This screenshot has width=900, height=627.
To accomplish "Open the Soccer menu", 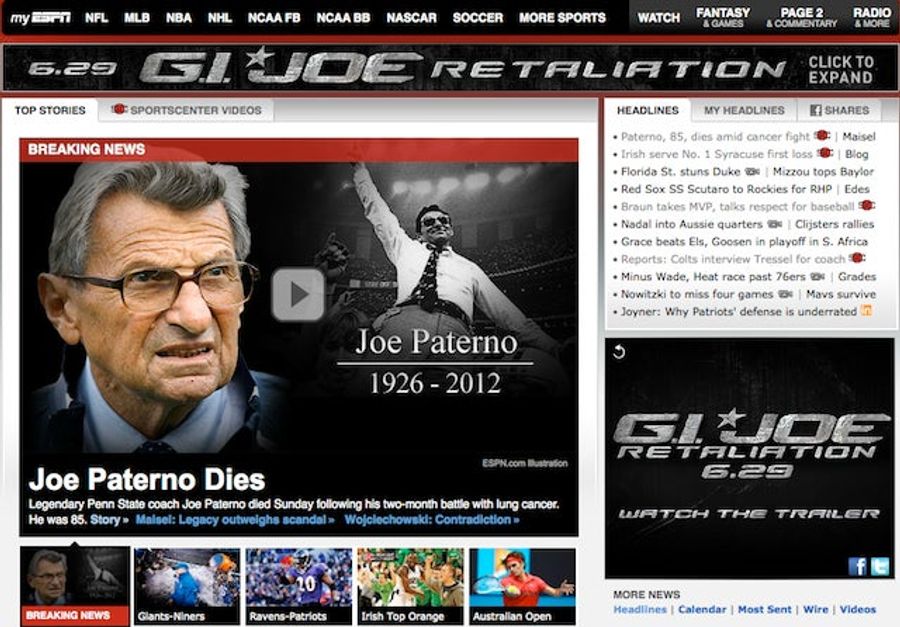I will tap(478, 18).
